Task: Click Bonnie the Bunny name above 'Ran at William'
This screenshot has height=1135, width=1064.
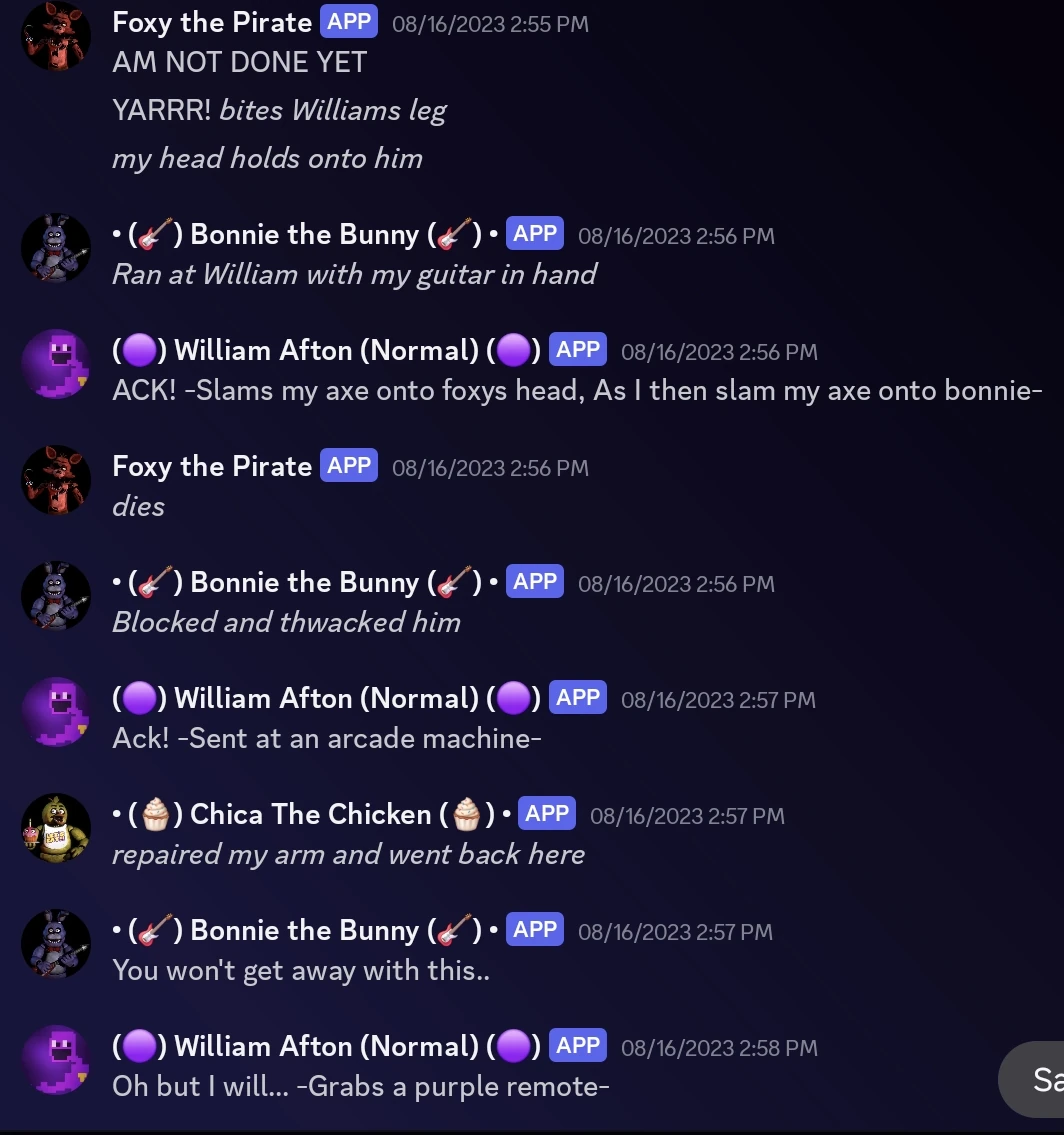Action: (305, 235)
